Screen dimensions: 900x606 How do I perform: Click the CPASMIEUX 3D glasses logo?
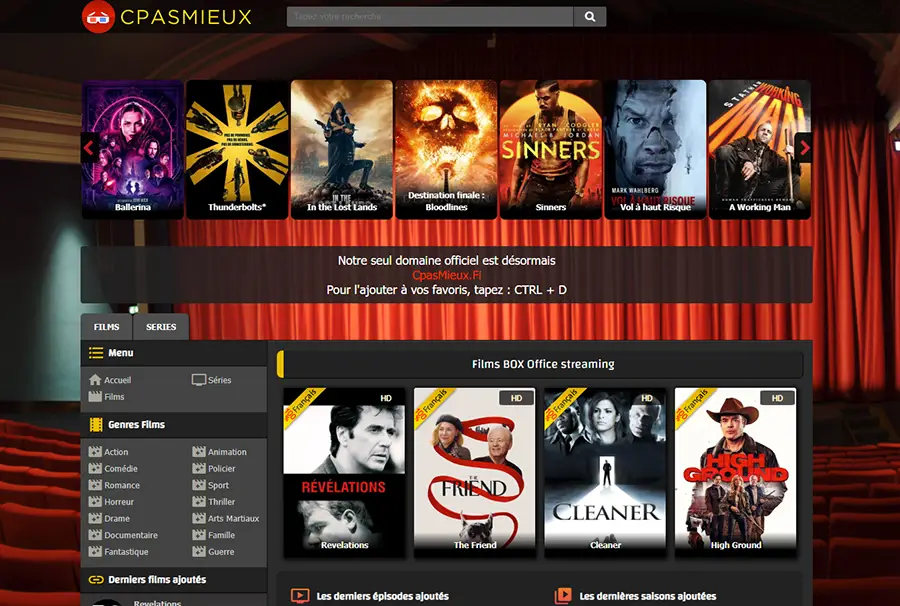coord(98,17)
